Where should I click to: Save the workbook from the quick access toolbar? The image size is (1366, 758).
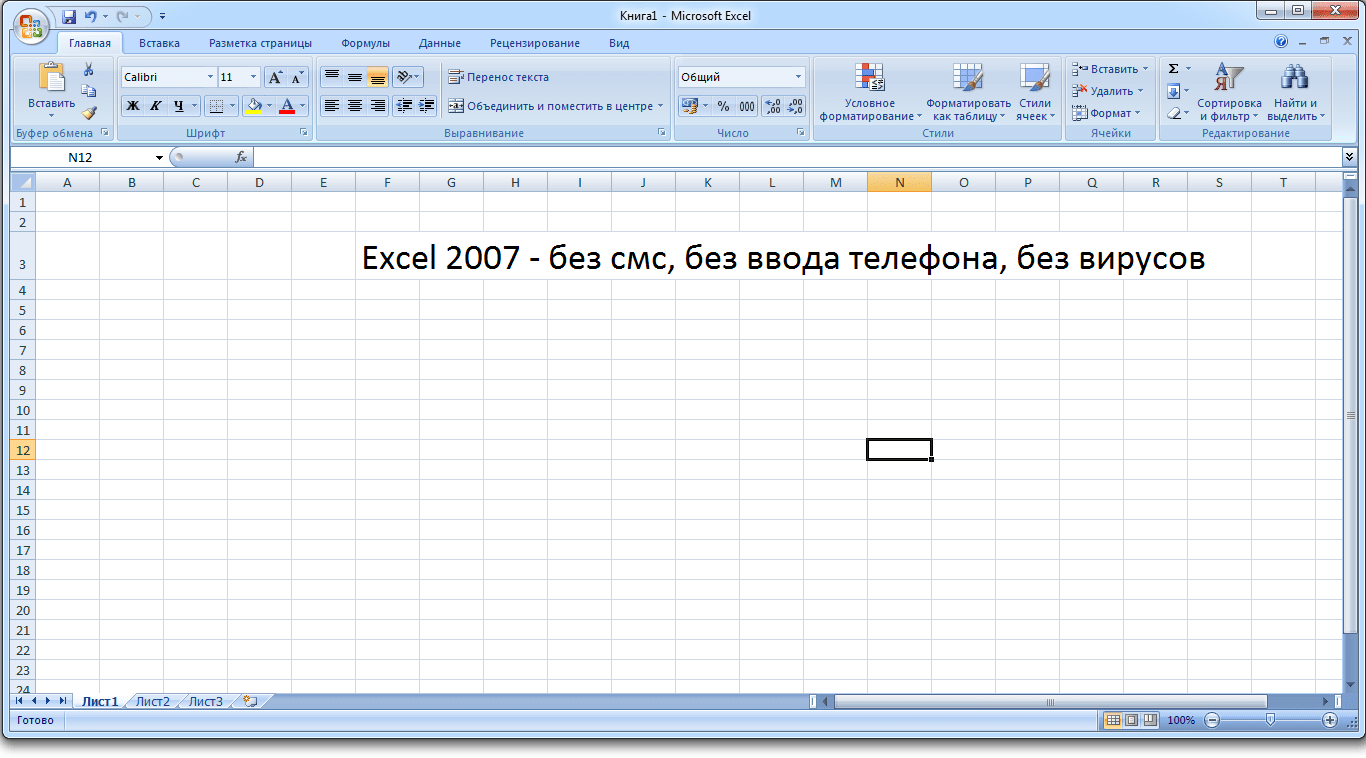[69, 16]
